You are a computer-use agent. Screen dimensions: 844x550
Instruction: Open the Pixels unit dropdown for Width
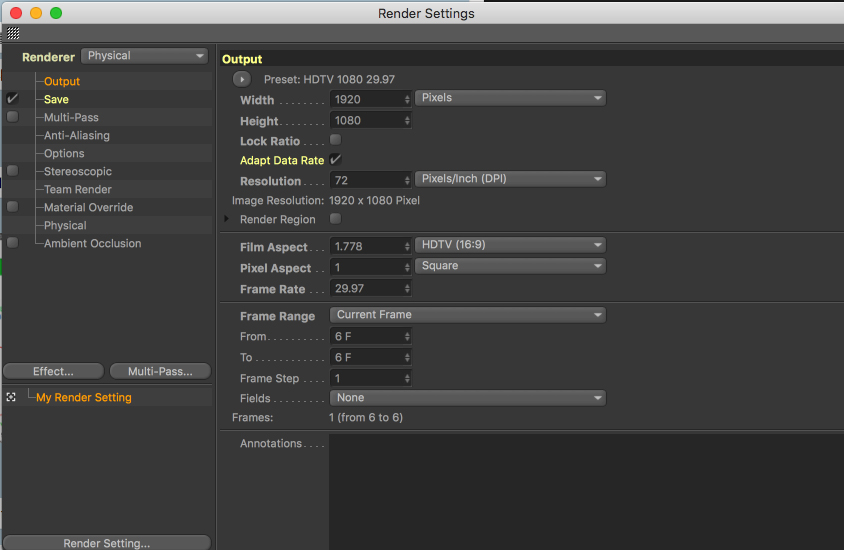[510, 98]
